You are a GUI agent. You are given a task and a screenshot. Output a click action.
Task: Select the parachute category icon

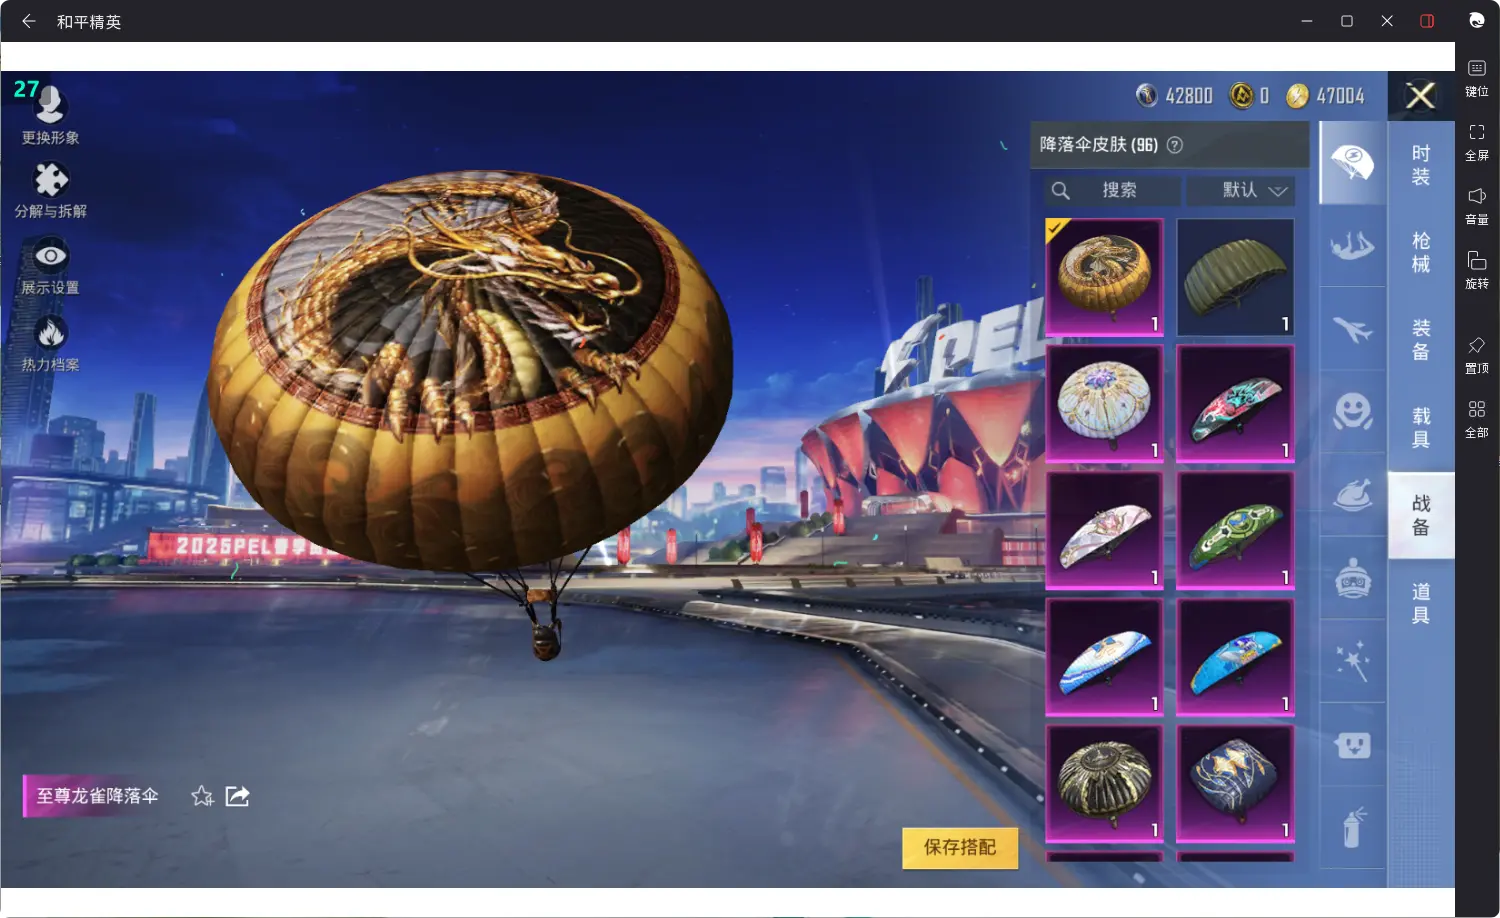point(1352,162)
